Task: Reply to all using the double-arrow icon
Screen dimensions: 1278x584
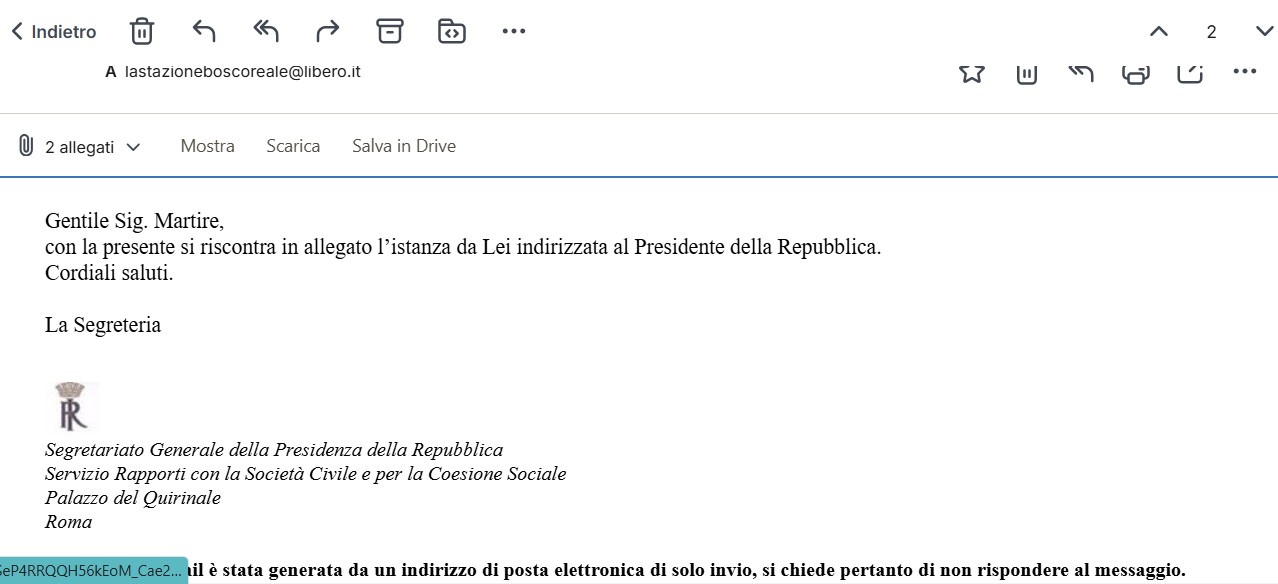Action: (266, 32)
